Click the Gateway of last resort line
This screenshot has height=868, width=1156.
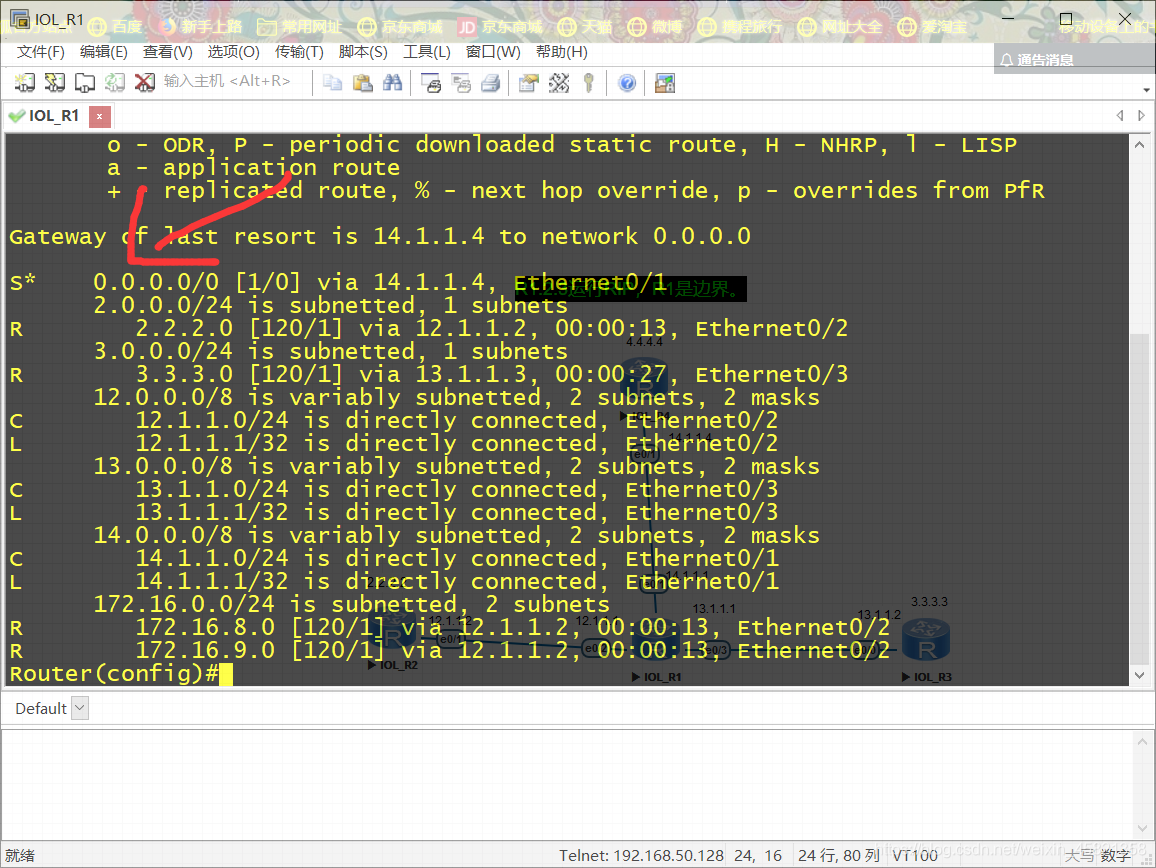pyautogui.click(x=380, y=236)
